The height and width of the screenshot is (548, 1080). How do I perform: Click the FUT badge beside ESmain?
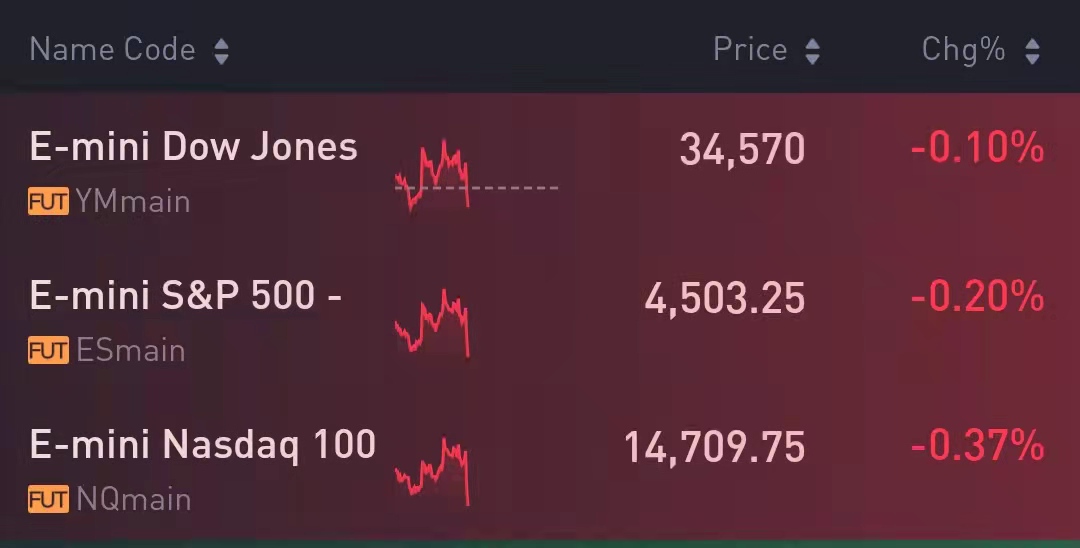pos(49,351)
